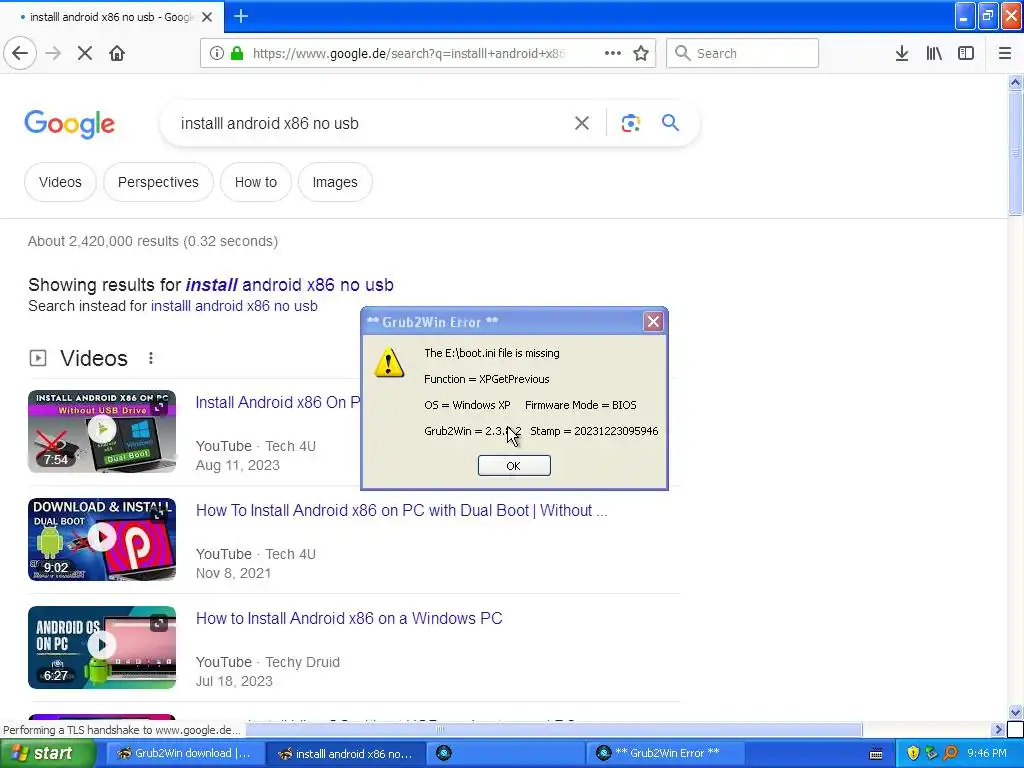Click the security shield tray icon

click(x=913, y=753)
